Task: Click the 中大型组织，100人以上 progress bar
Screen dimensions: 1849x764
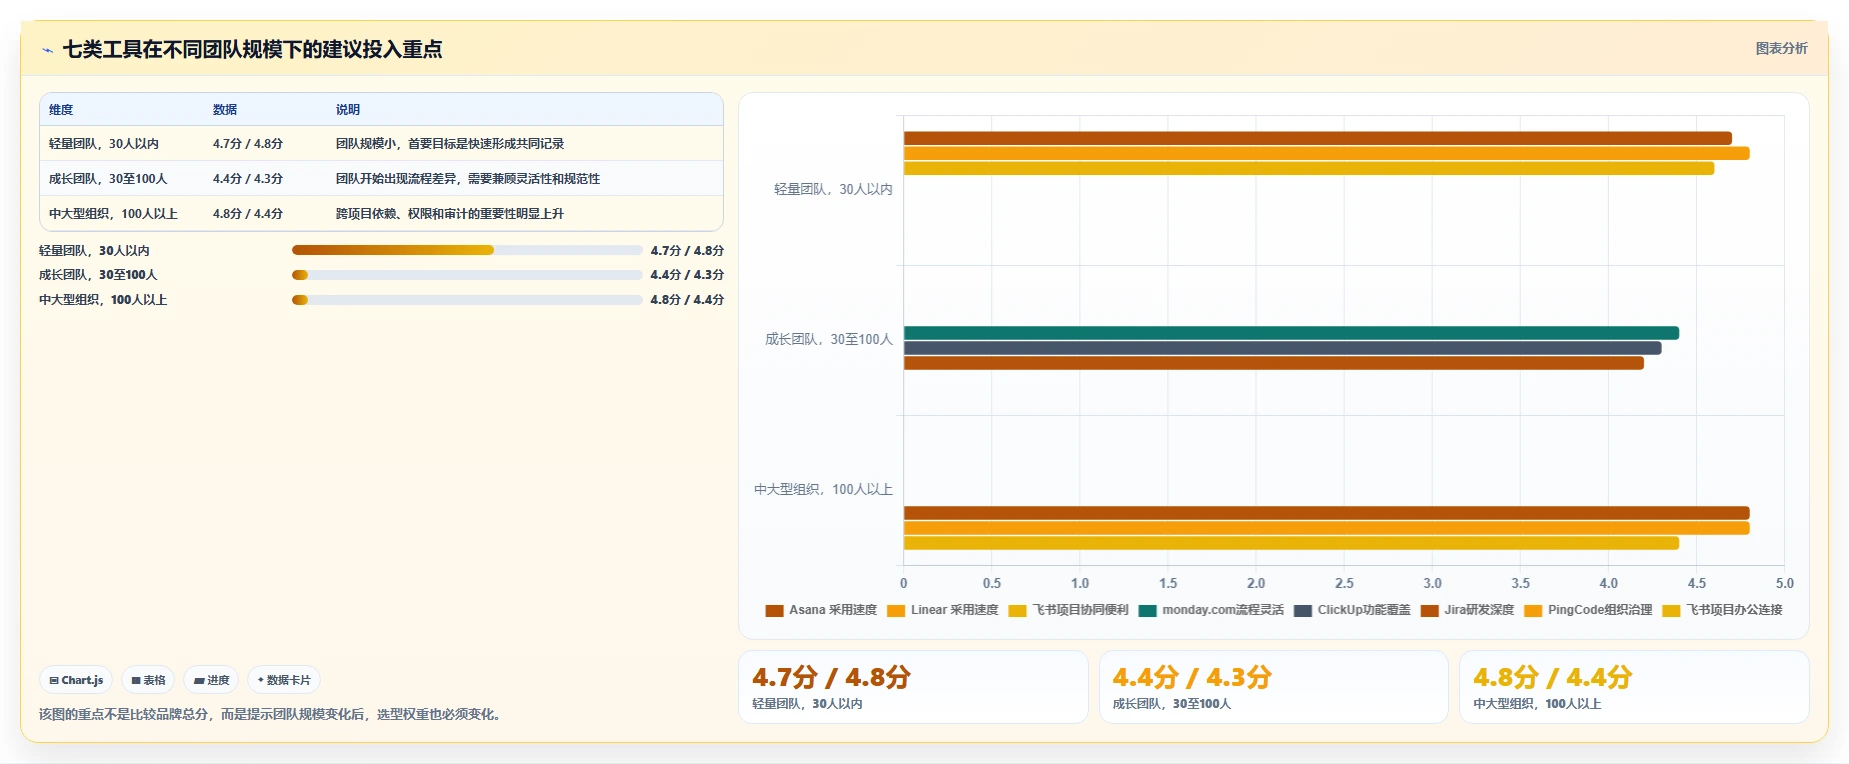Action: point(467,300)
